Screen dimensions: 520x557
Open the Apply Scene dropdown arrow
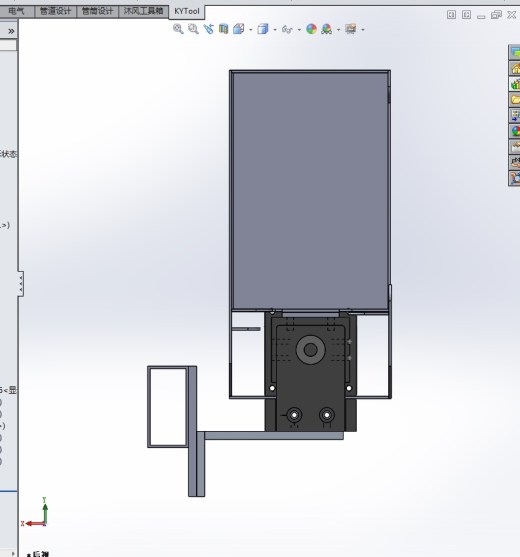[338, 30]
